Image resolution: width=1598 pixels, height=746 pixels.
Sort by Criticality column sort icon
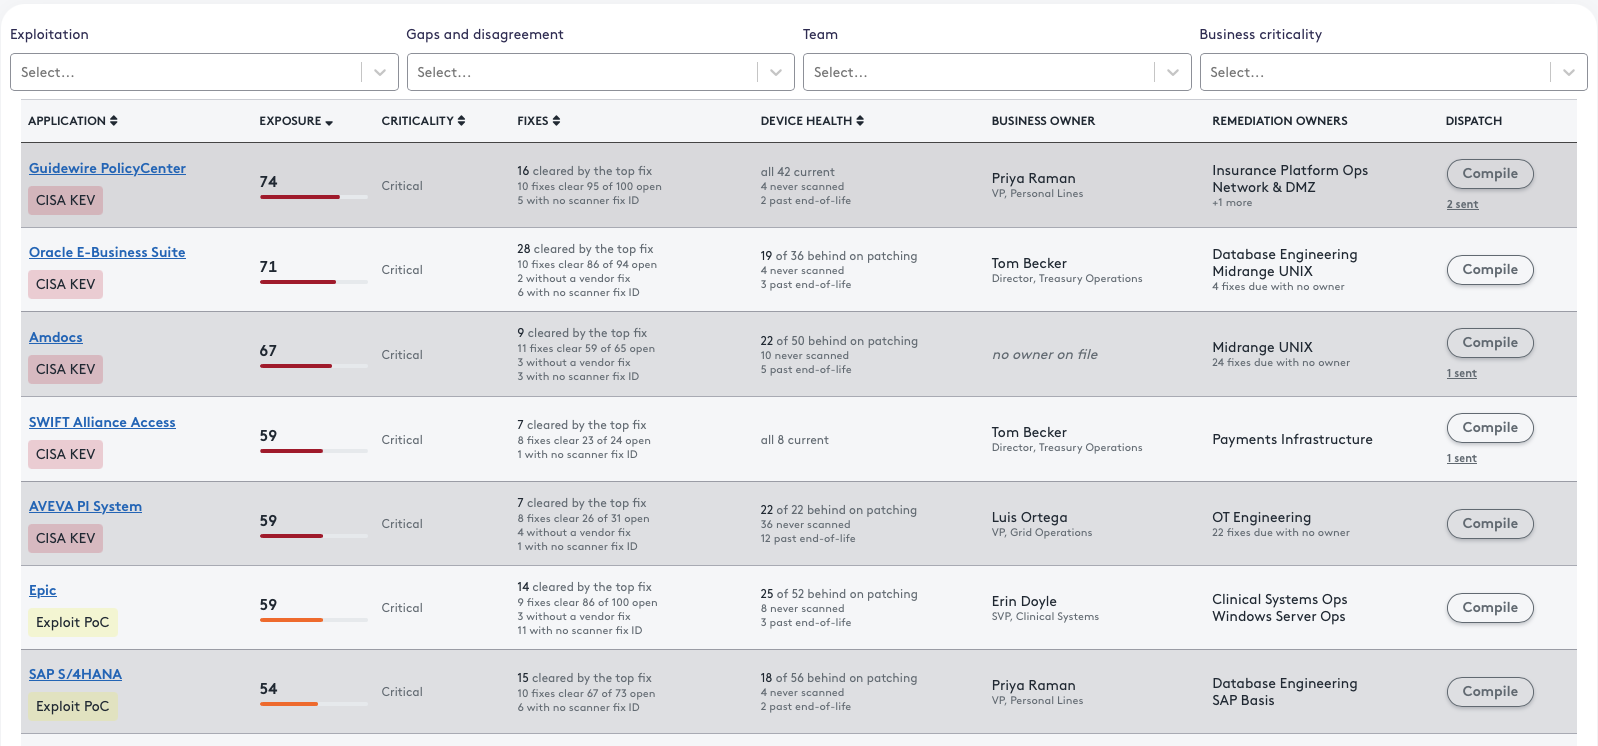461,121
